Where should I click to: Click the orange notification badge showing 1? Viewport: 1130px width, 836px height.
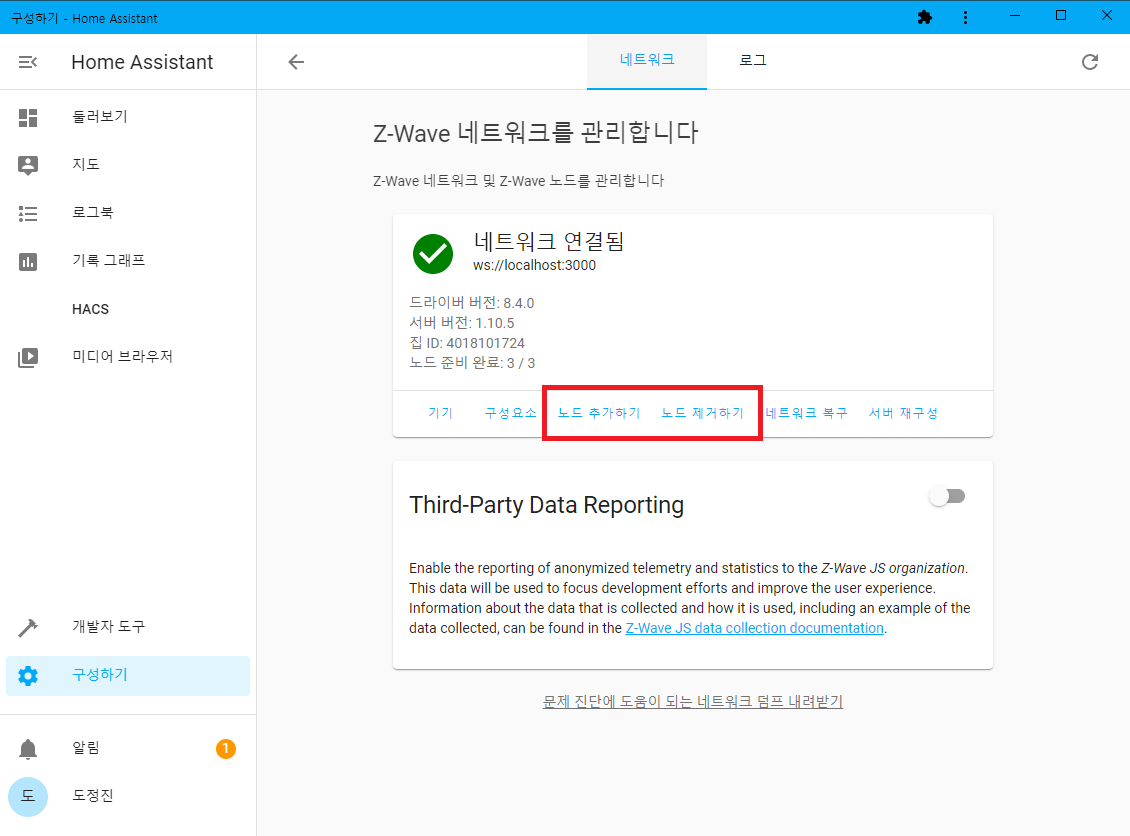pyautogui.click(x=226, y=749)
